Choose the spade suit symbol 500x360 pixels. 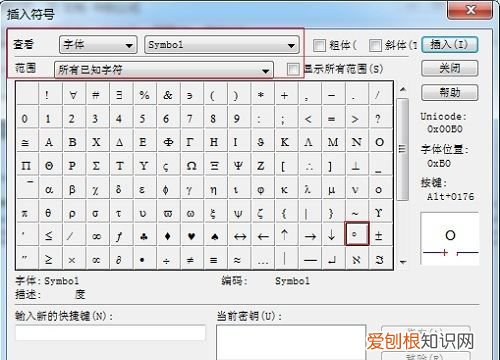click(x=215, y=235)
